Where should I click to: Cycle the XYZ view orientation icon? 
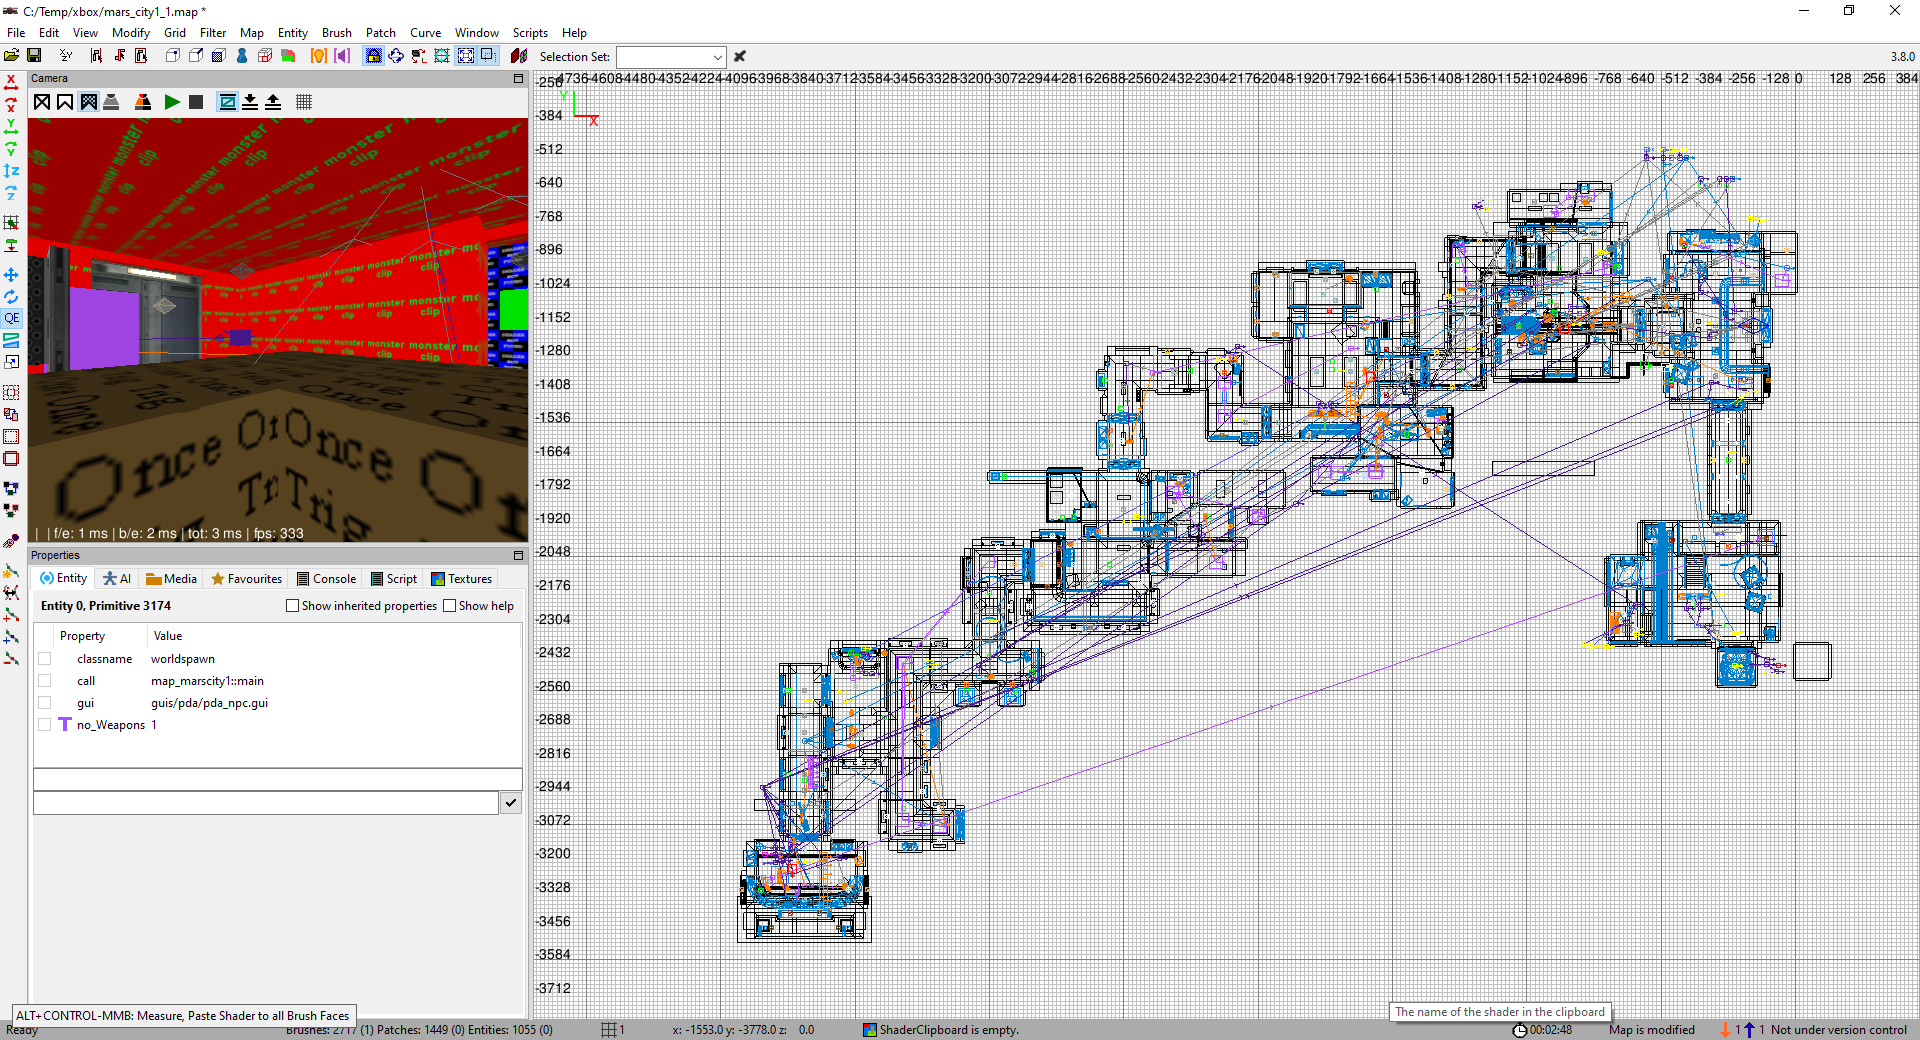click(x=66, y=56)
